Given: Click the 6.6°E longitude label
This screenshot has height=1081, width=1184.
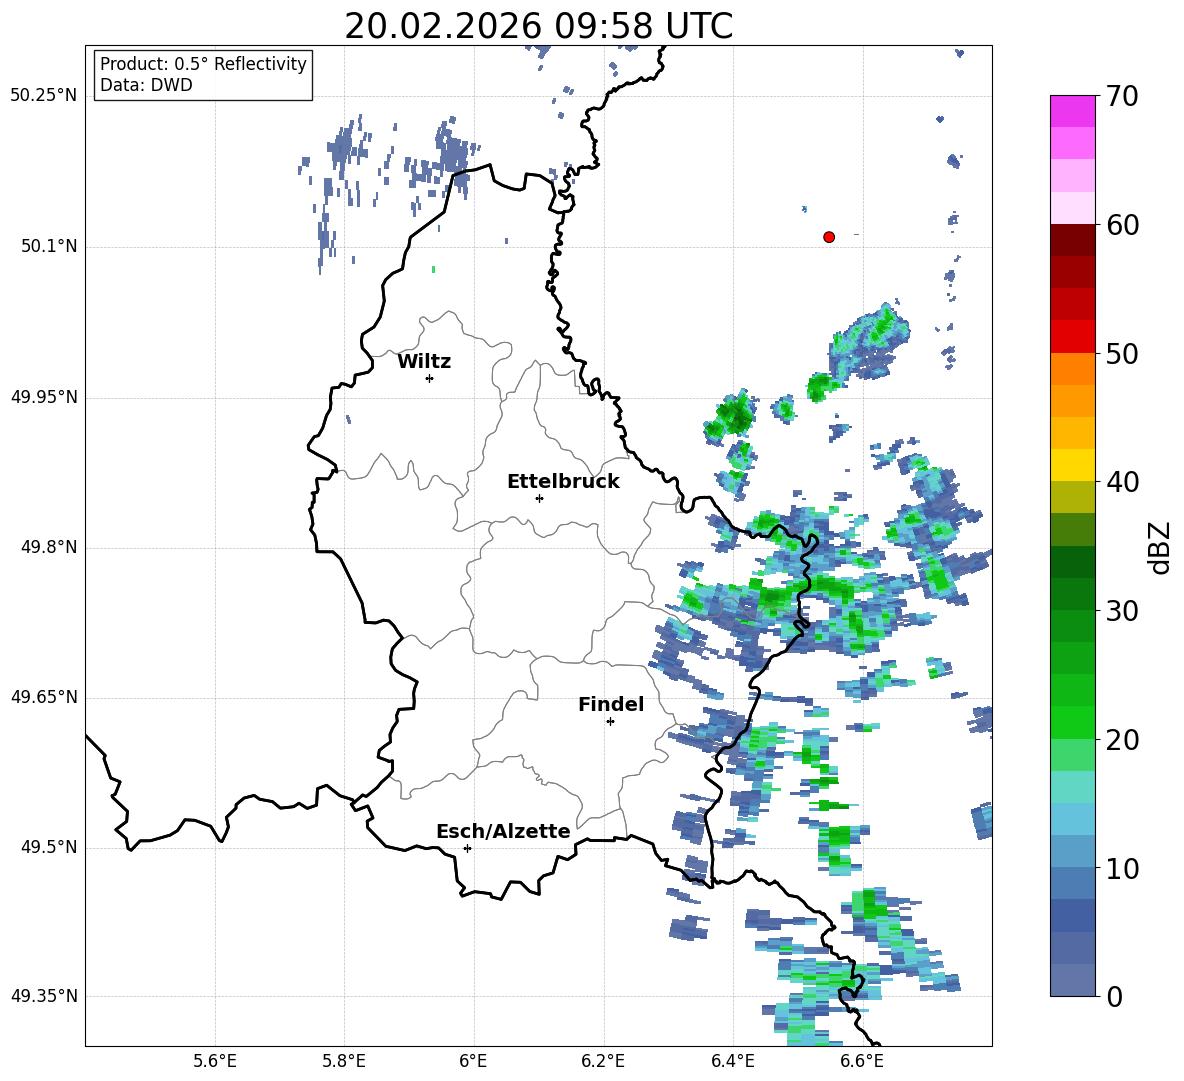Looking at the screenshot, I should click(x=862, y=1061).
